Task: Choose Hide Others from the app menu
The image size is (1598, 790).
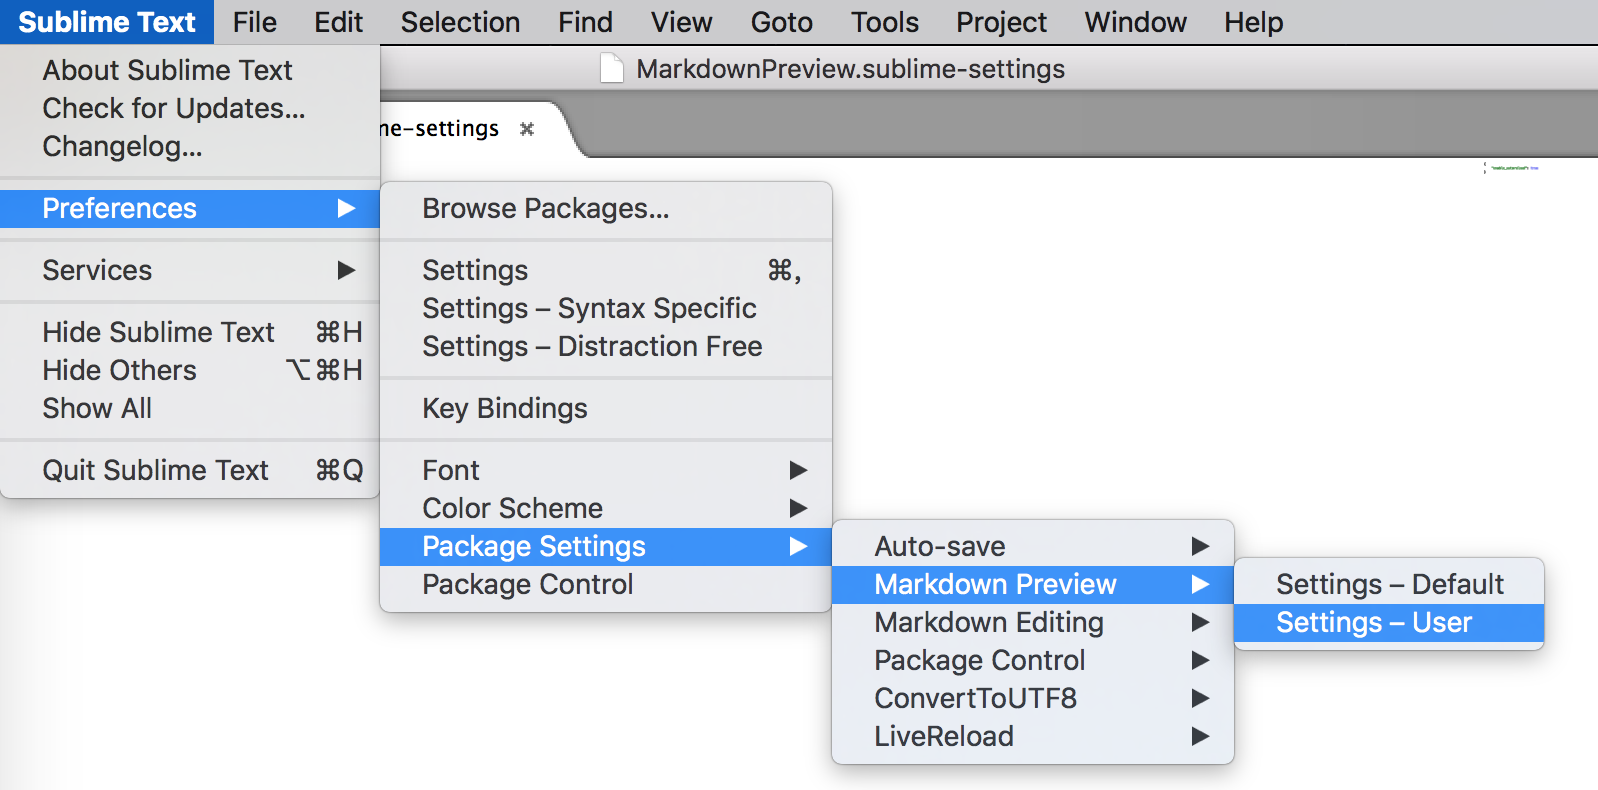Action: coord(119,370)
